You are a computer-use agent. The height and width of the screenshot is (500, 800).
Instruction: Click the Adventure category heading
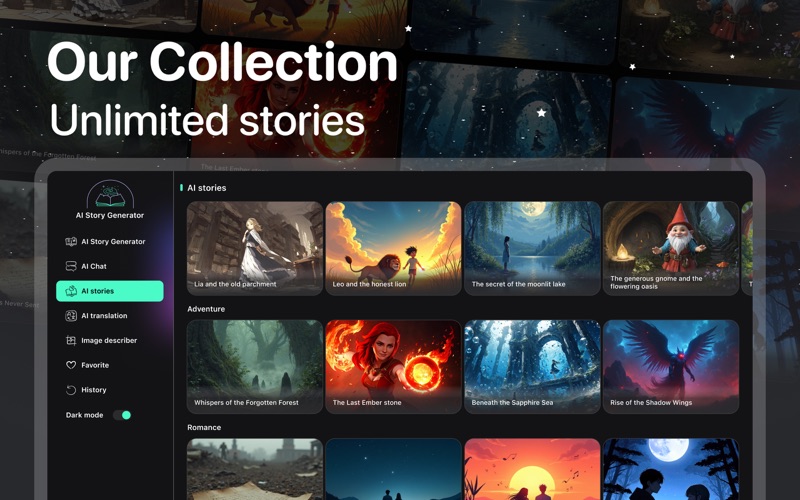[x=206, y=309]
